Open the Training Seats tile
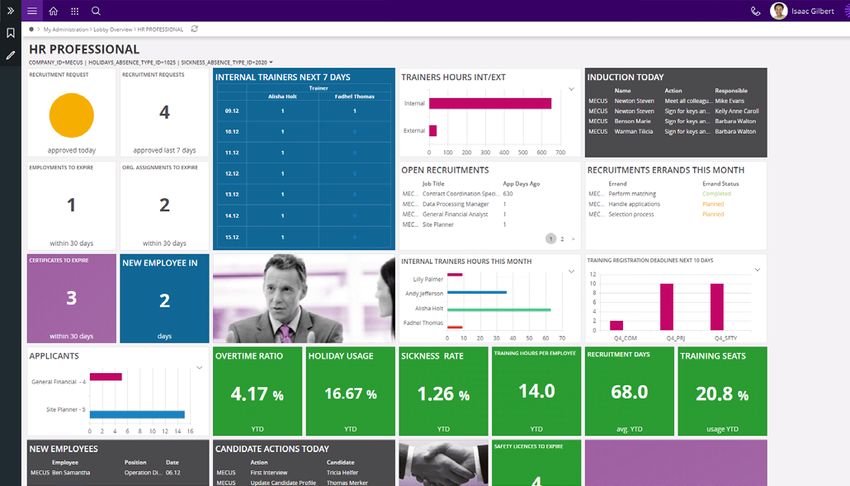 point(722,391)
